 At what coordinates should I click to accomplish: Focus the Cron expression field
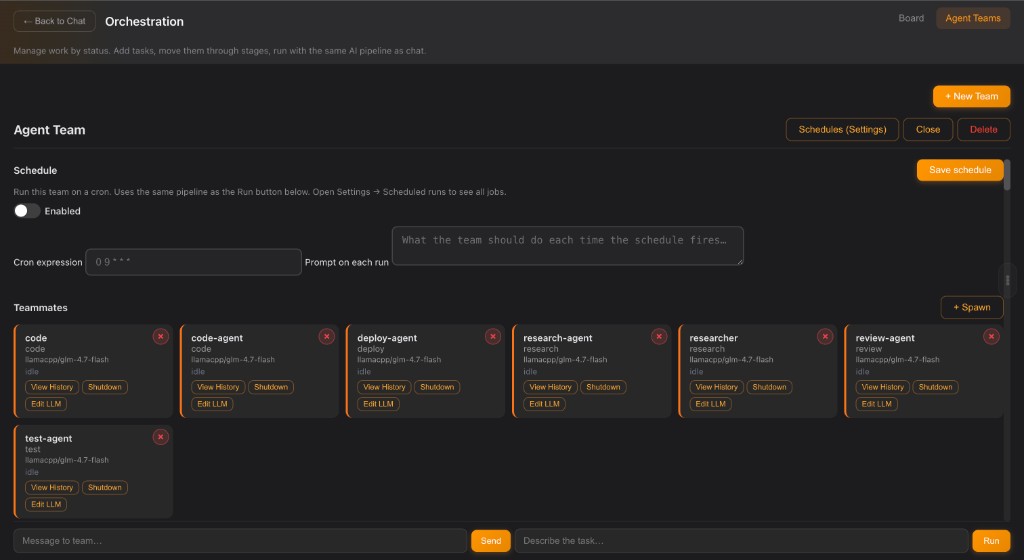(193, 262)
